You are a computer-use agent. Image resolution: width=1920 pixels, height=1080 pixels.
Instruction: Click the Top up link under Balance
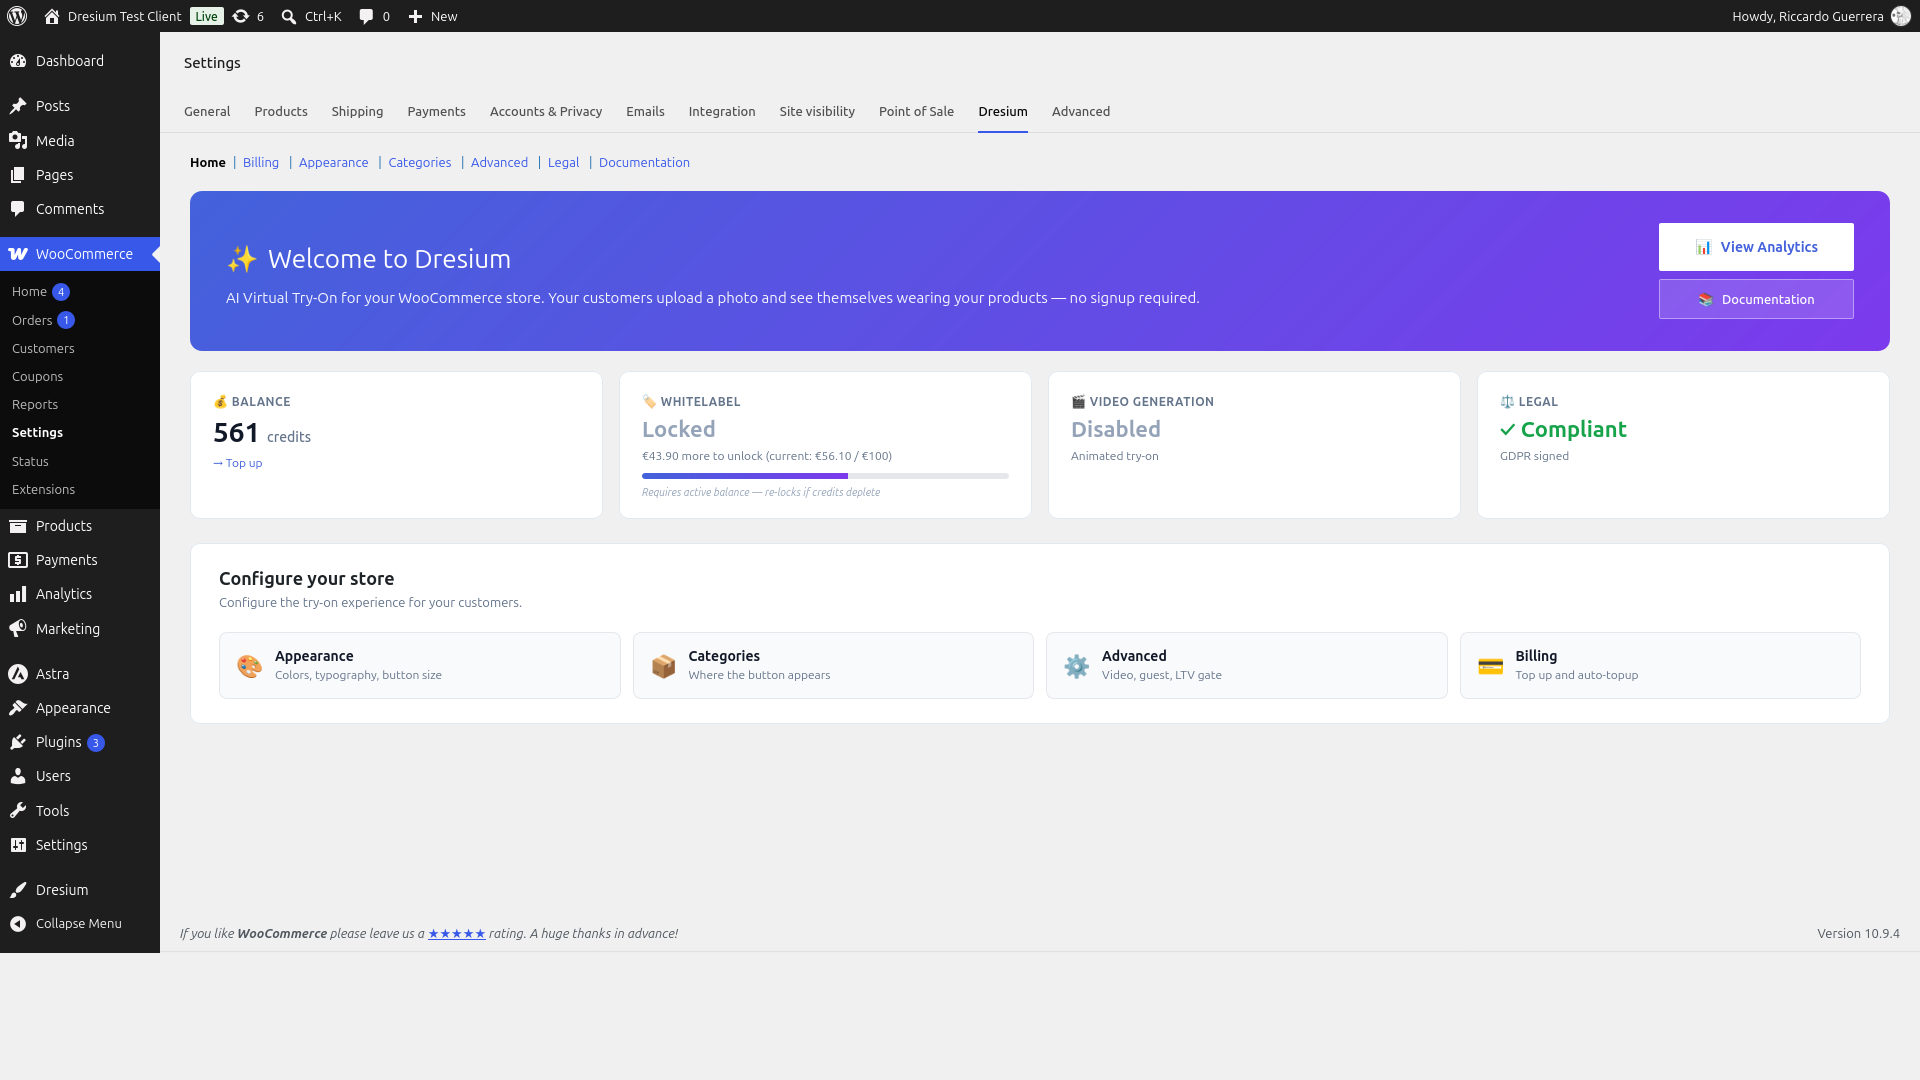238,463
